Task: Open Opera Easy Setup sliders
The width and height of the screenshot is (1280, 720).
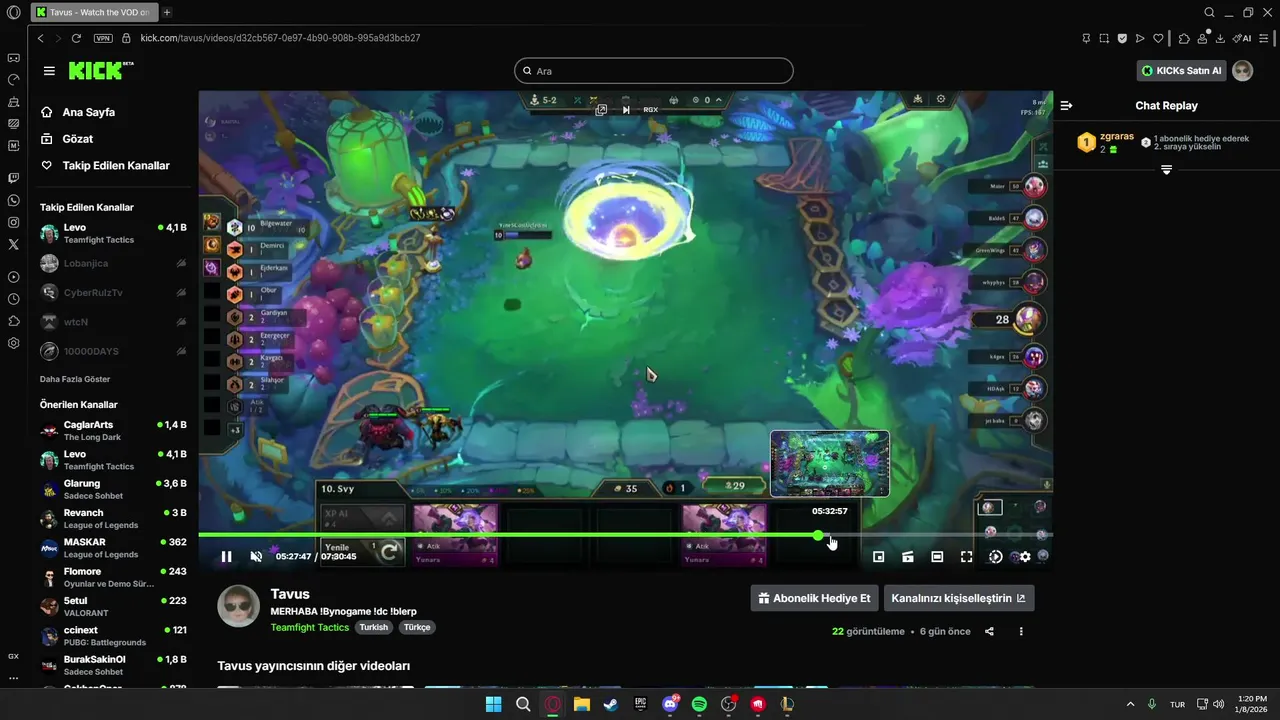Action: click(1265, 38)
